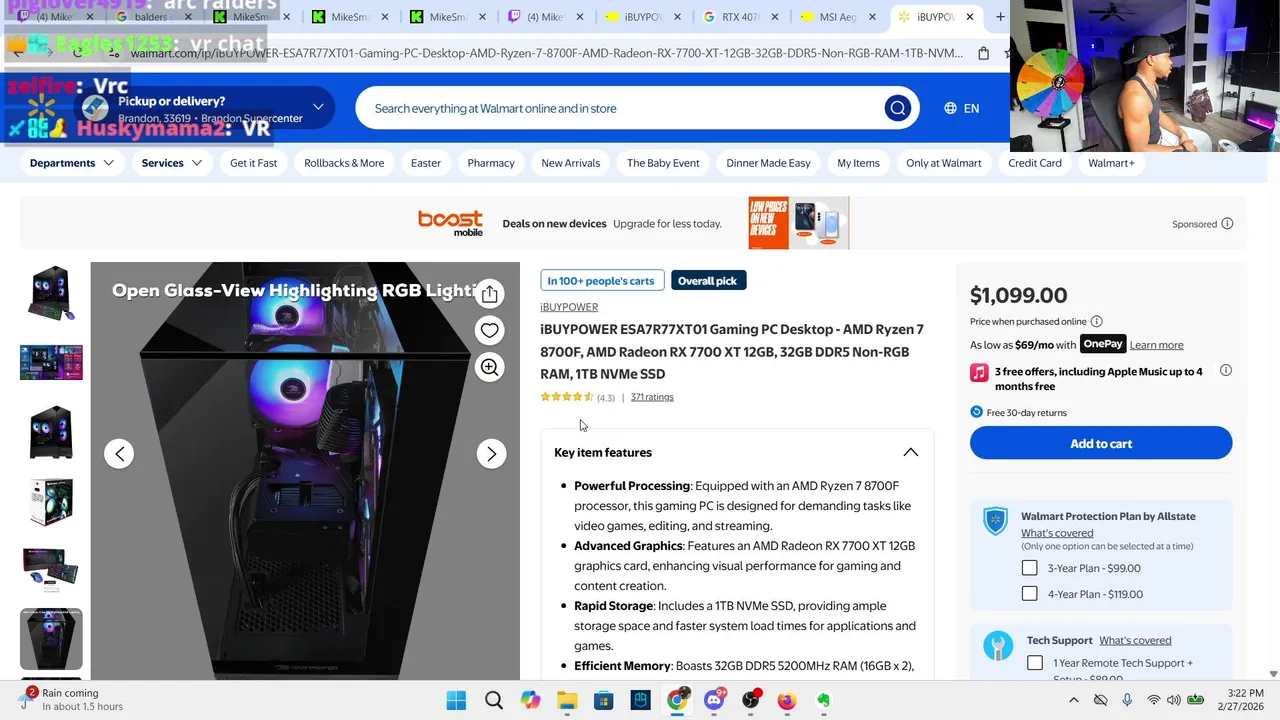1280x720 pixels.
Task: Open Microsoft Store from taskbar
Action: (604, 700)
